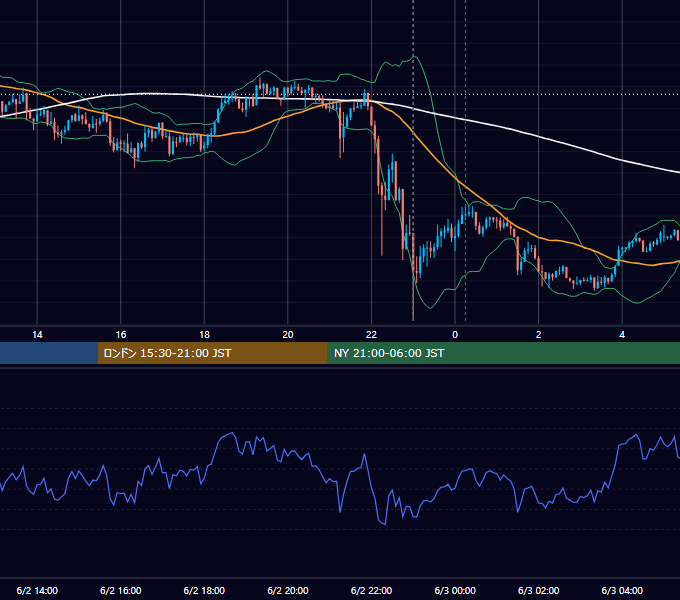Click the 4 hour axis label
The height and width of the screenshot is (600, 680).
622,335
